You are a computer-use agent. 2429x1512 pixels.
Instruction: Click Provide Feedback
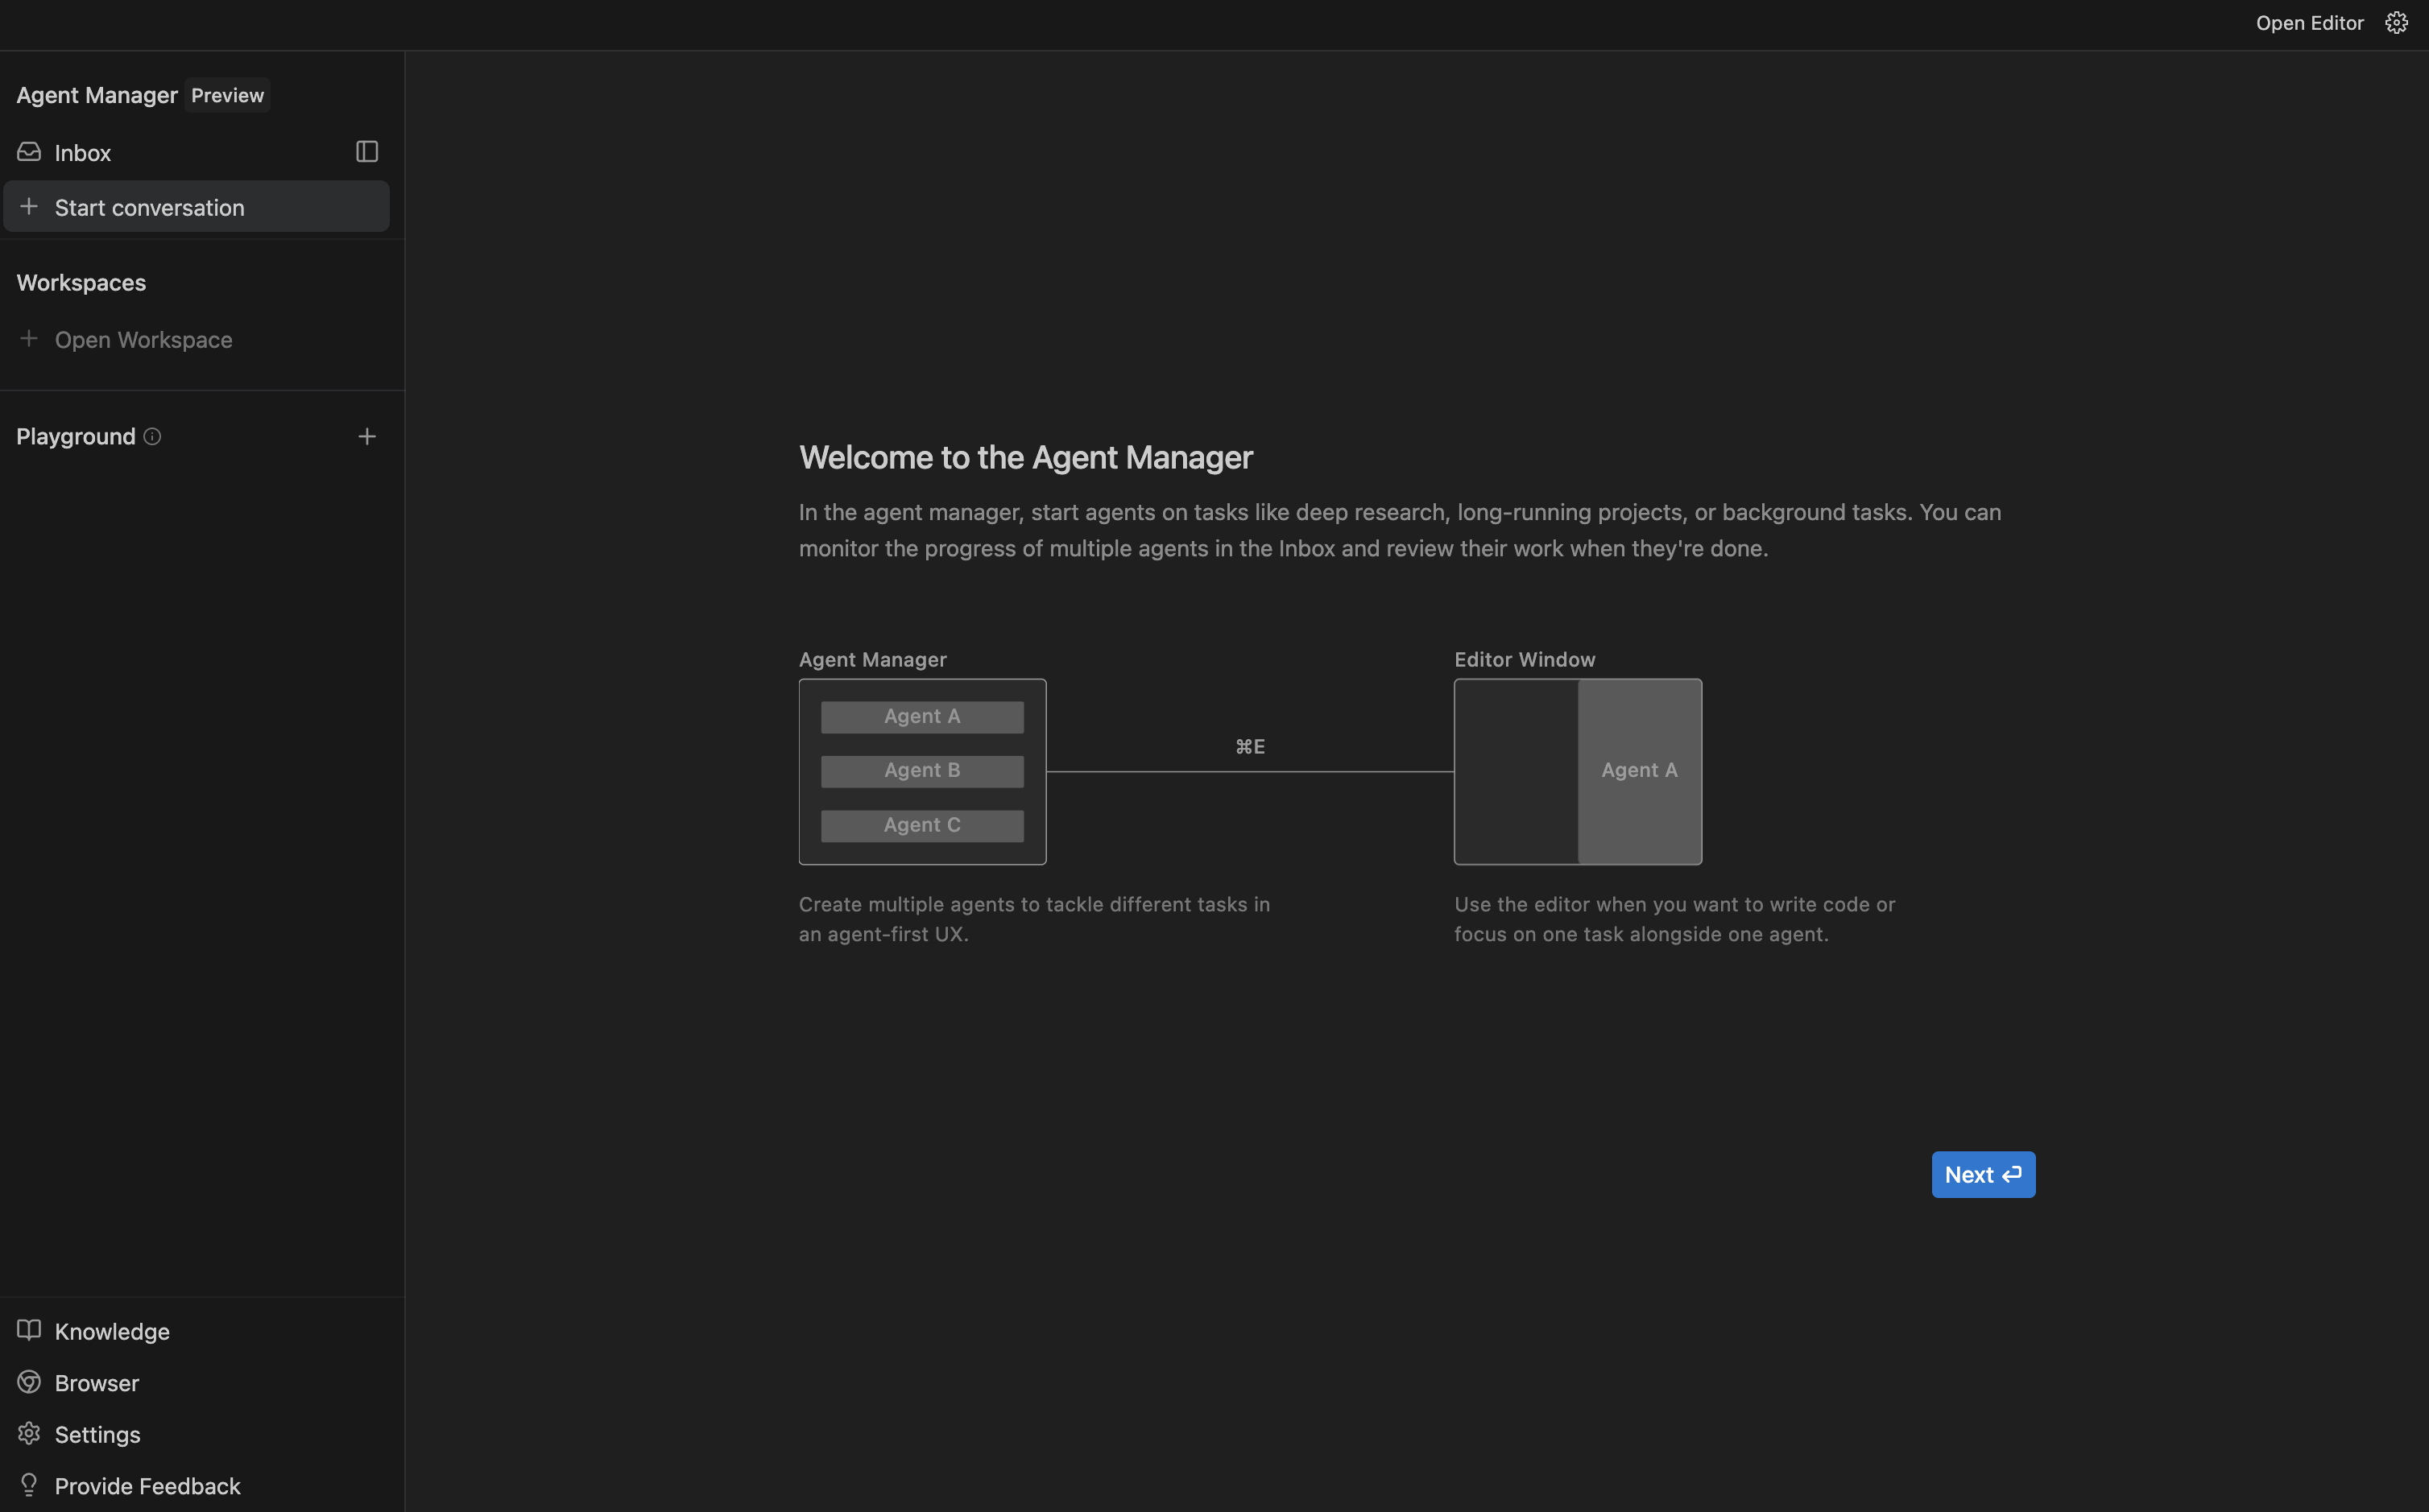[x=147, y=1486]
